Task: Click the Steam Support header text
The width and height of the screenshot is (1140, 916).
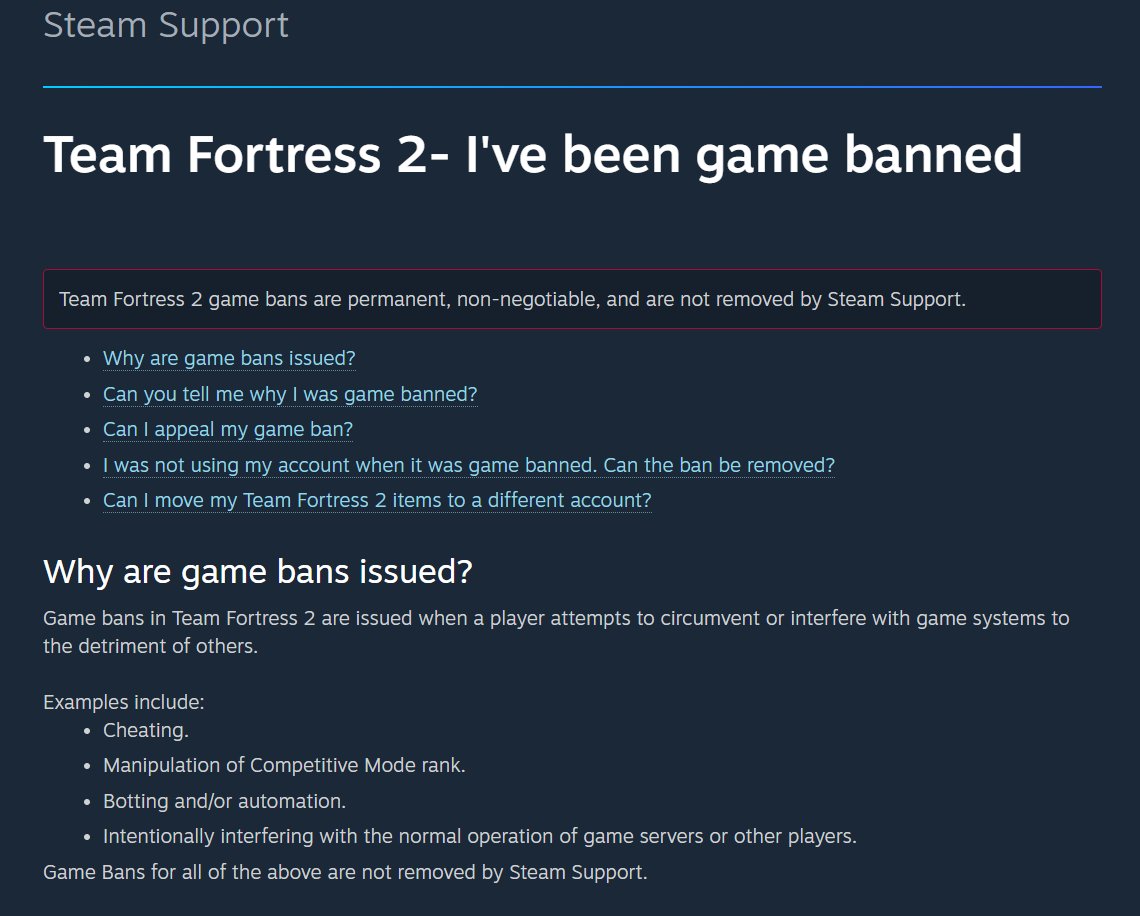Action: click(166, 25)
